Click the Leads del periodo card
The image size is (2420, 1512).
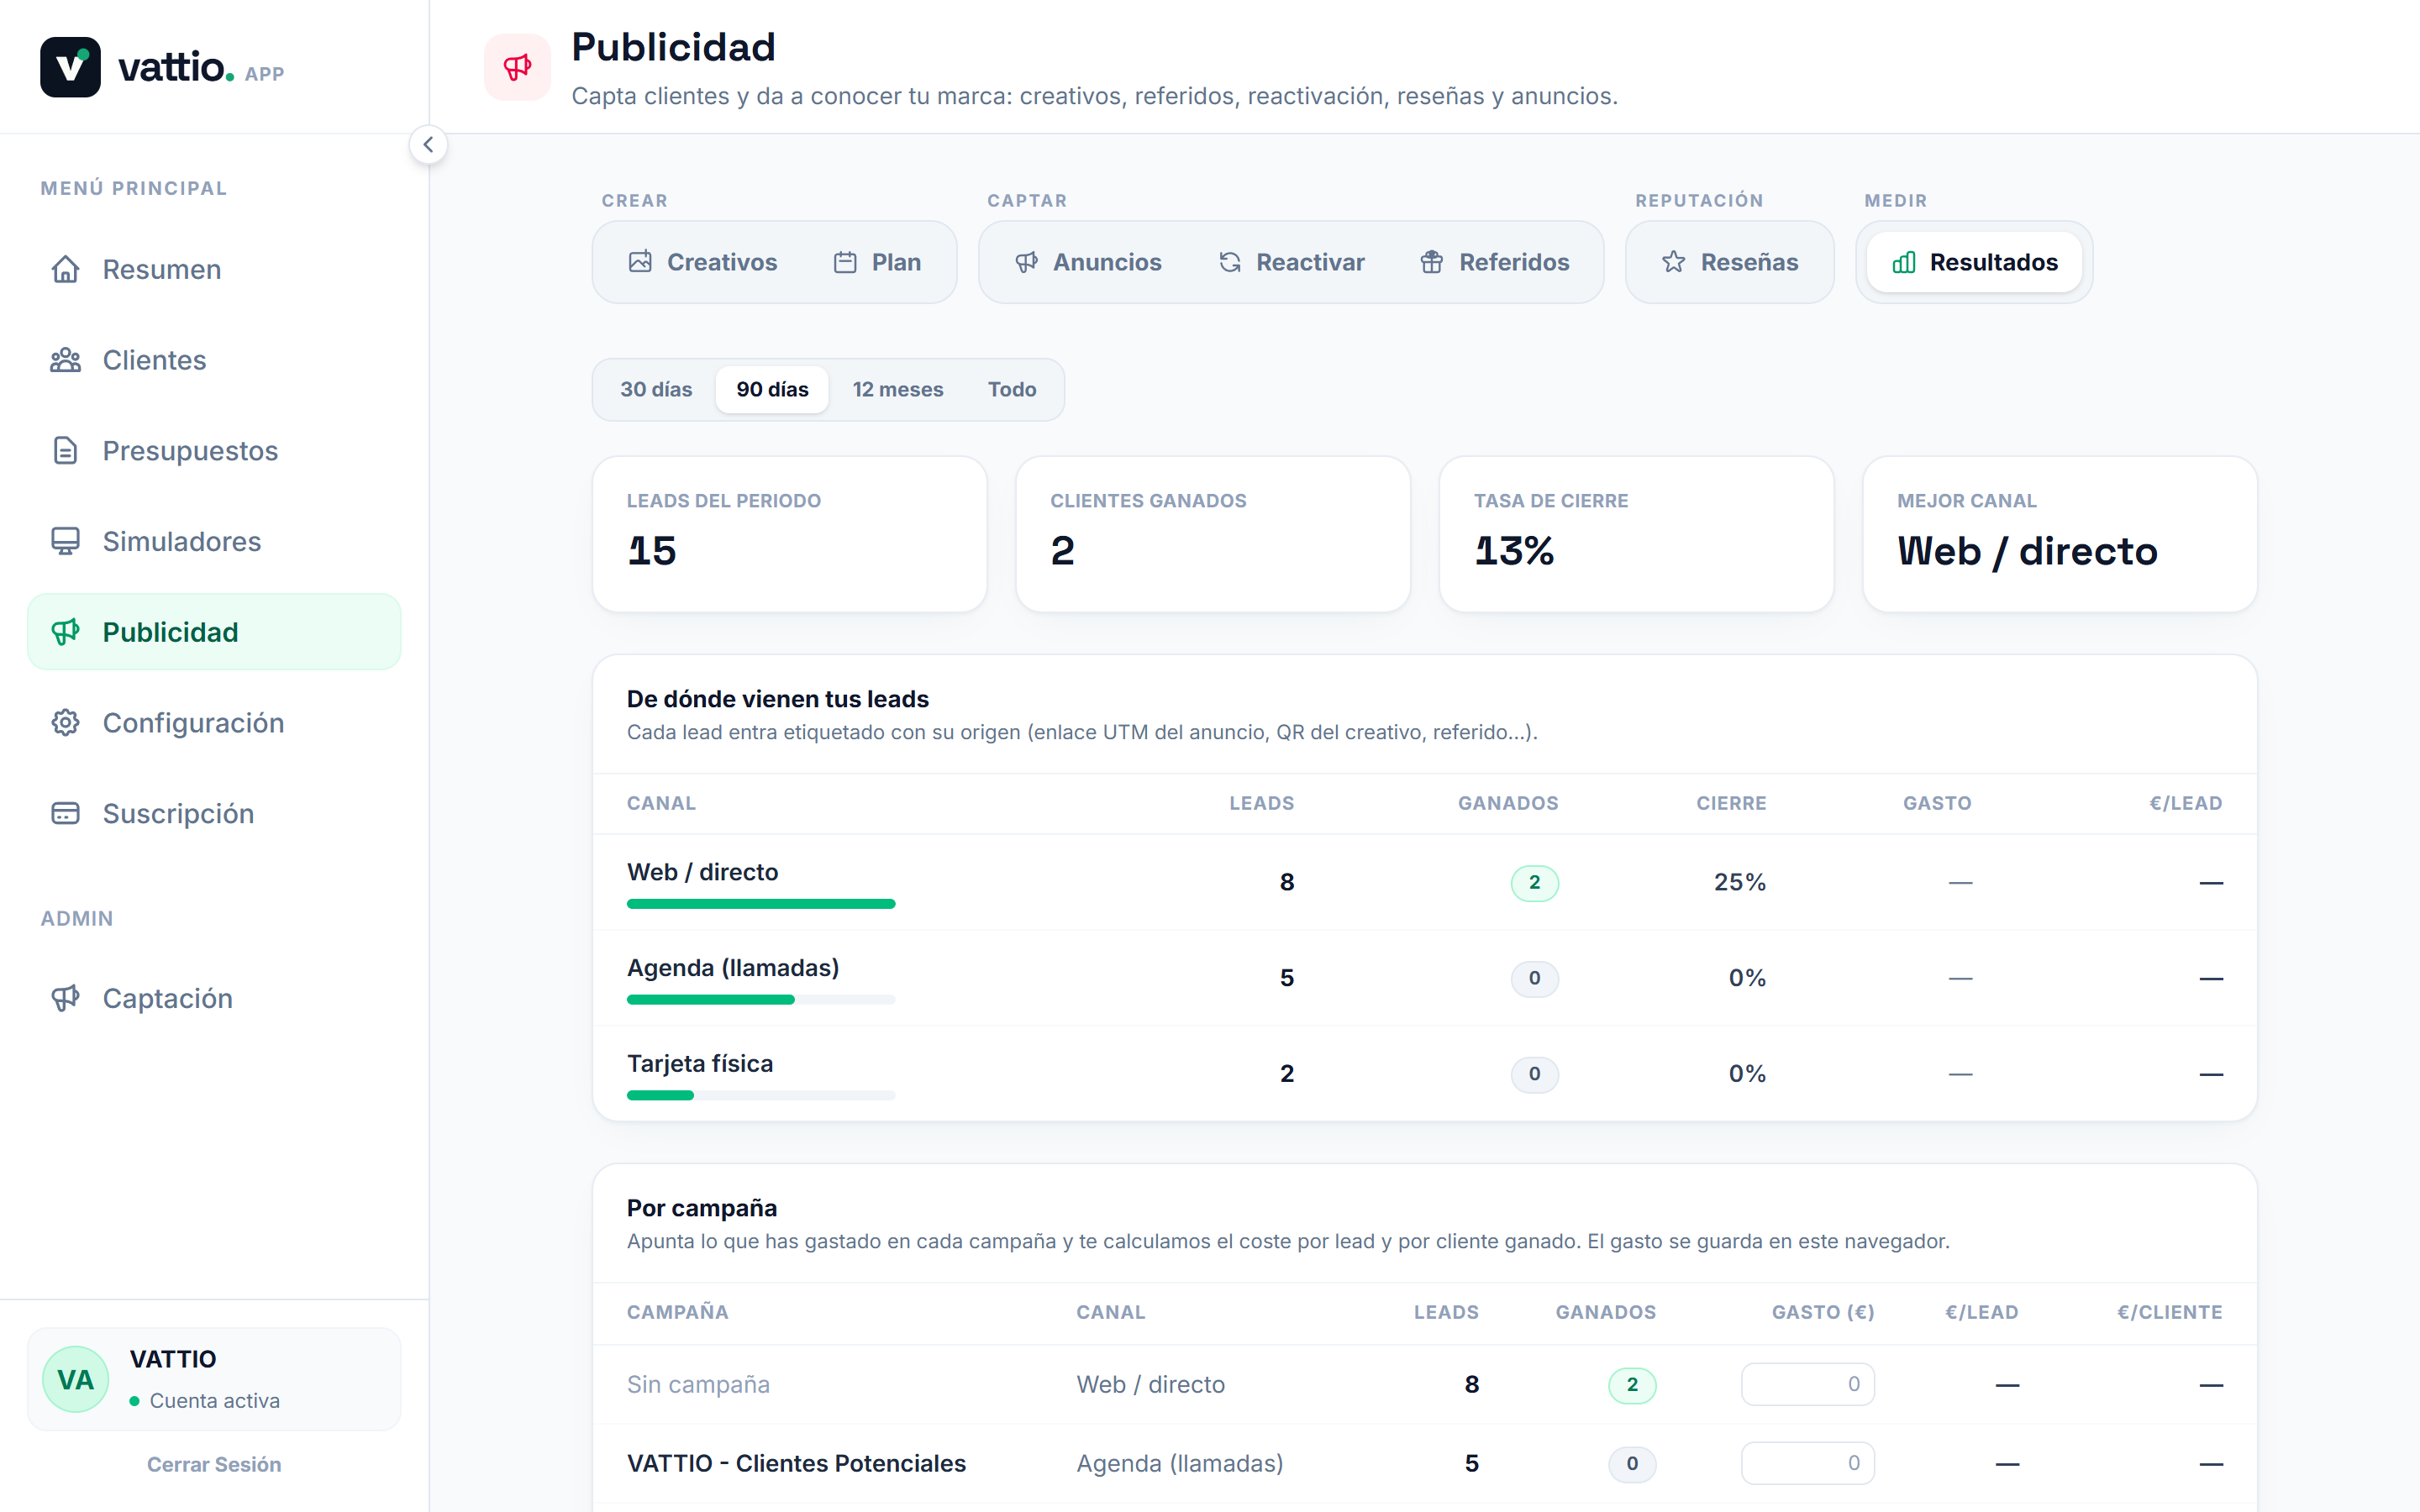coord(790,534)
